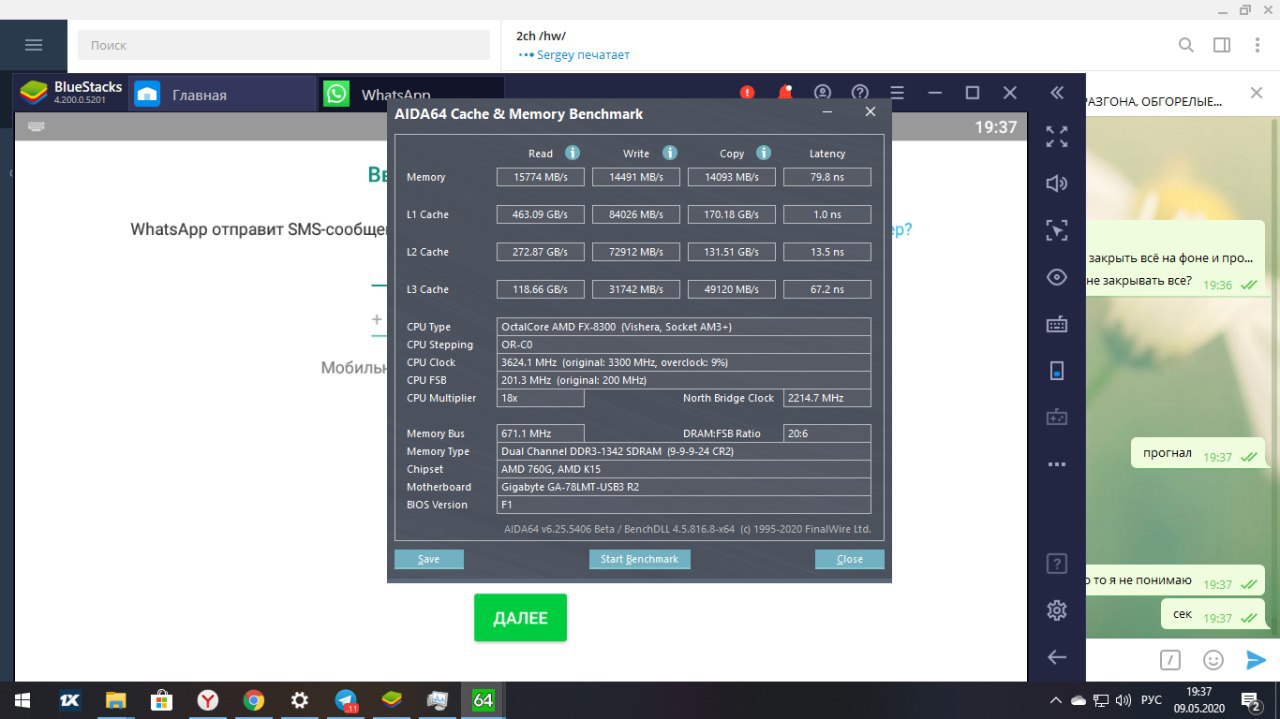Screen dimensions: 1280x719
Task: Click the info icon next to Read
Action: click(x=572, y=153)
